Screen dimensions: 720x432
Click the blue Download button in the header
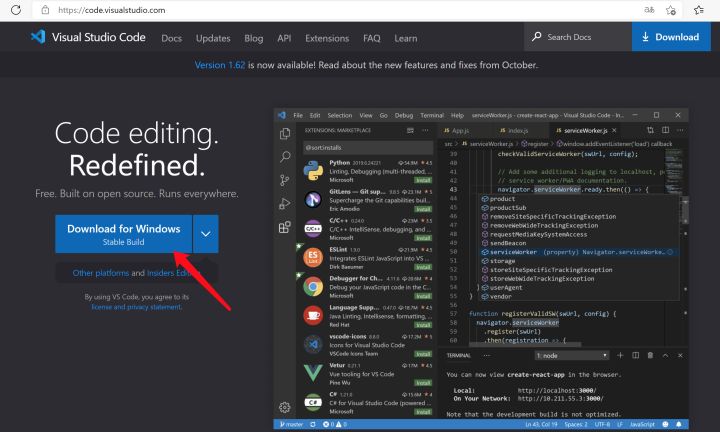coord(671,37)
